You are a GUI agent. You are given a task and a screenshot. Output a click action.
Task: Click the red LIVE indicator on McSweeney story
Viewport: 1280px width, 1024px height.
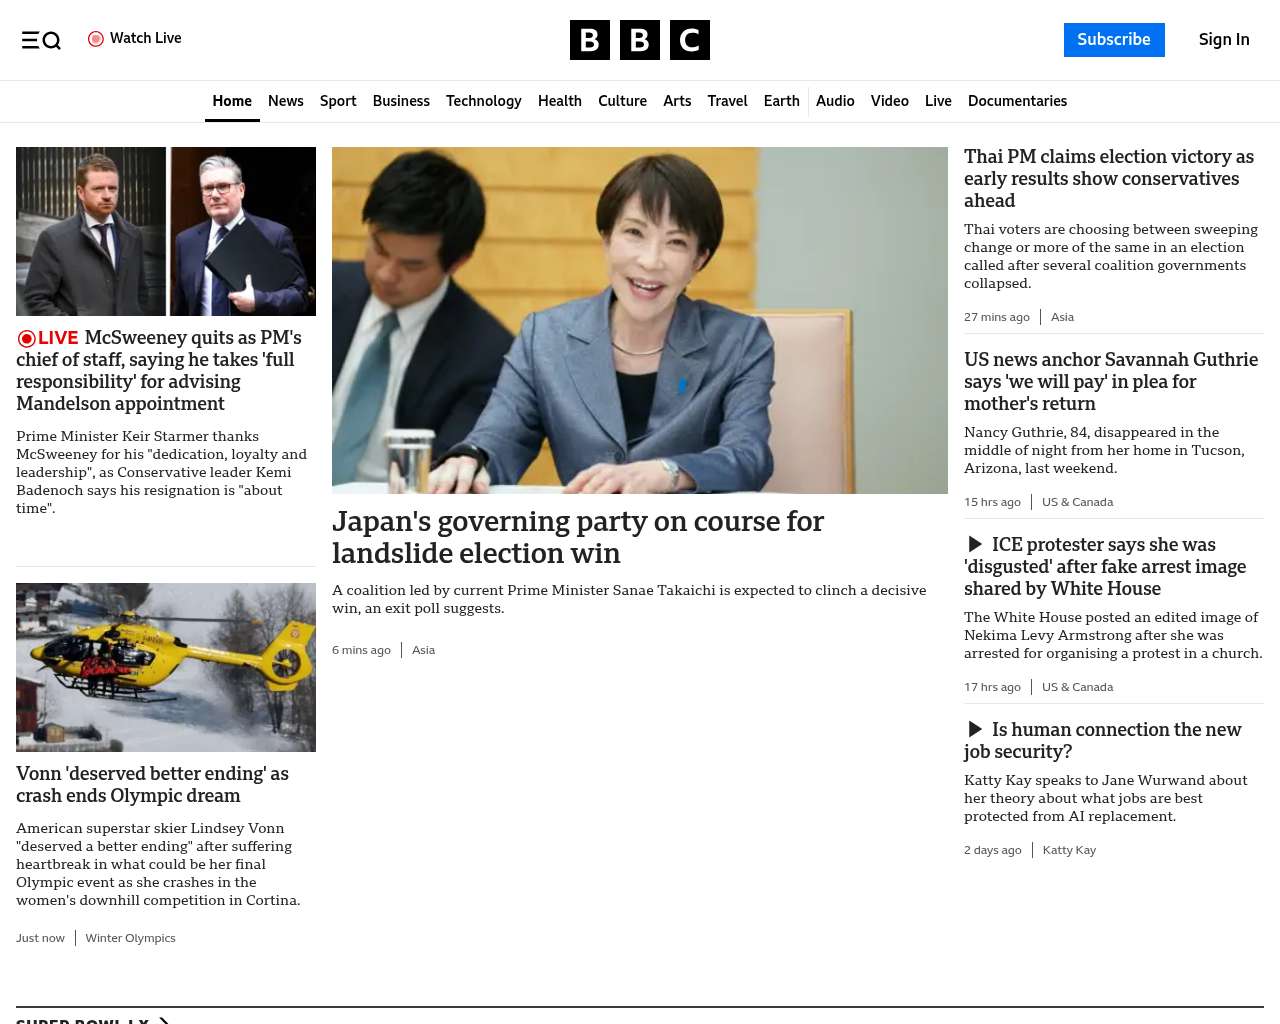tap(48, 338)
